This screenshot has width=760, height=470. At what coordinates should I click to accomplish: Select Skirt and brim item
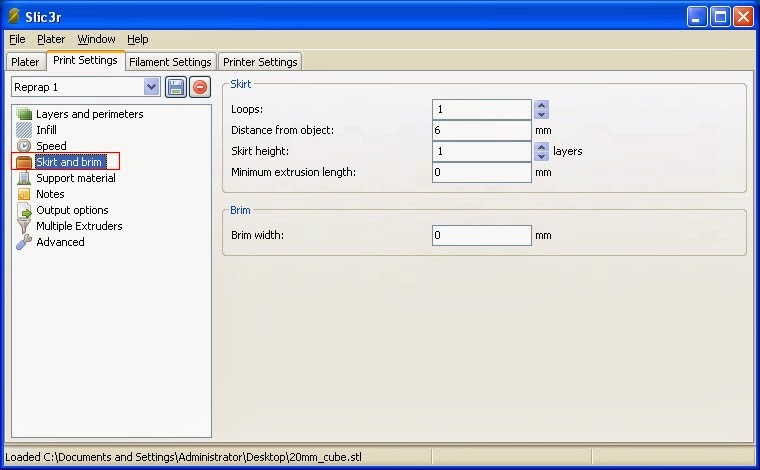tap(69, 162)
